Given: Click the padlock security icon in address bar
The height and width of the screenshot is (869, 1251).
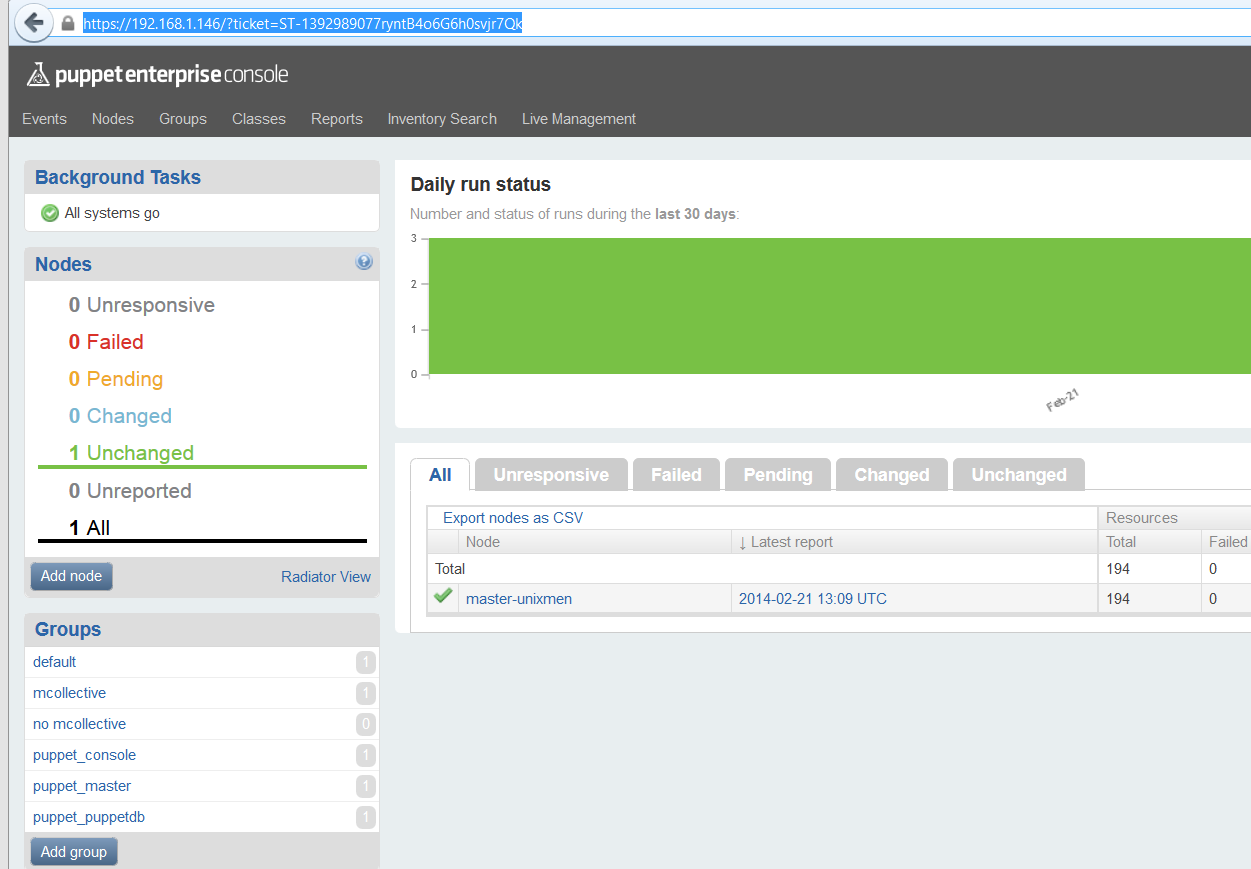Looking at the screenshot, I should [68, 23].
